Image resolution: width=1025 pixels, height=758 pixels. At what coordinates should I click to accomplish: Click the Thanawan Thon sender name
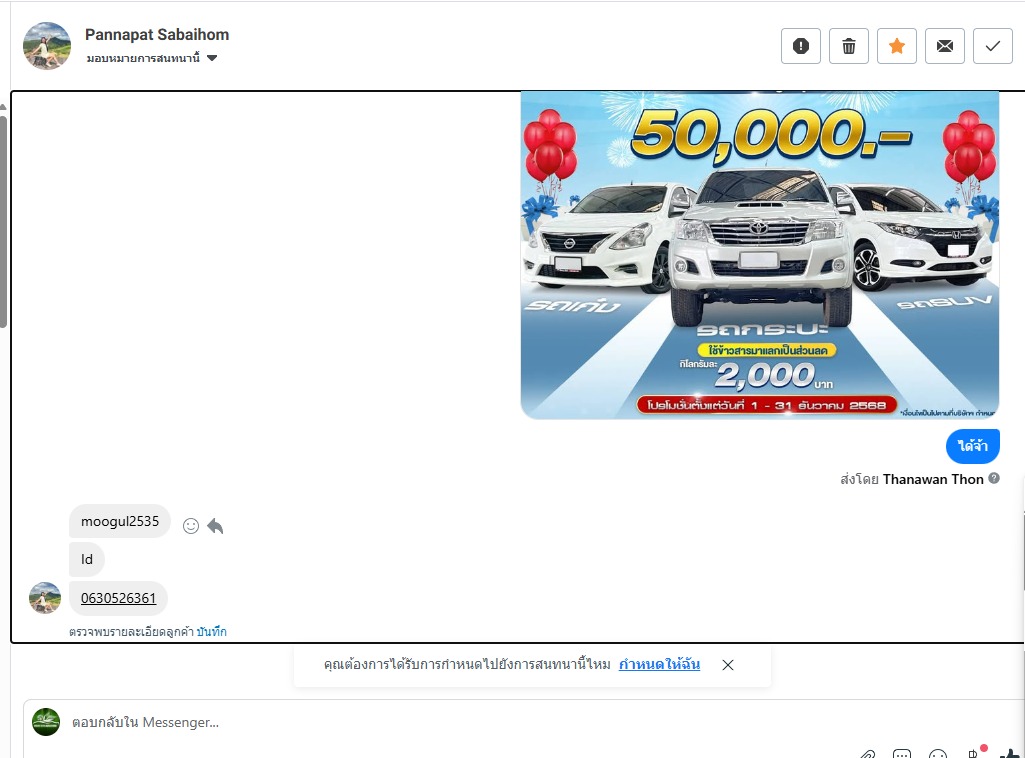click(933, 479)
